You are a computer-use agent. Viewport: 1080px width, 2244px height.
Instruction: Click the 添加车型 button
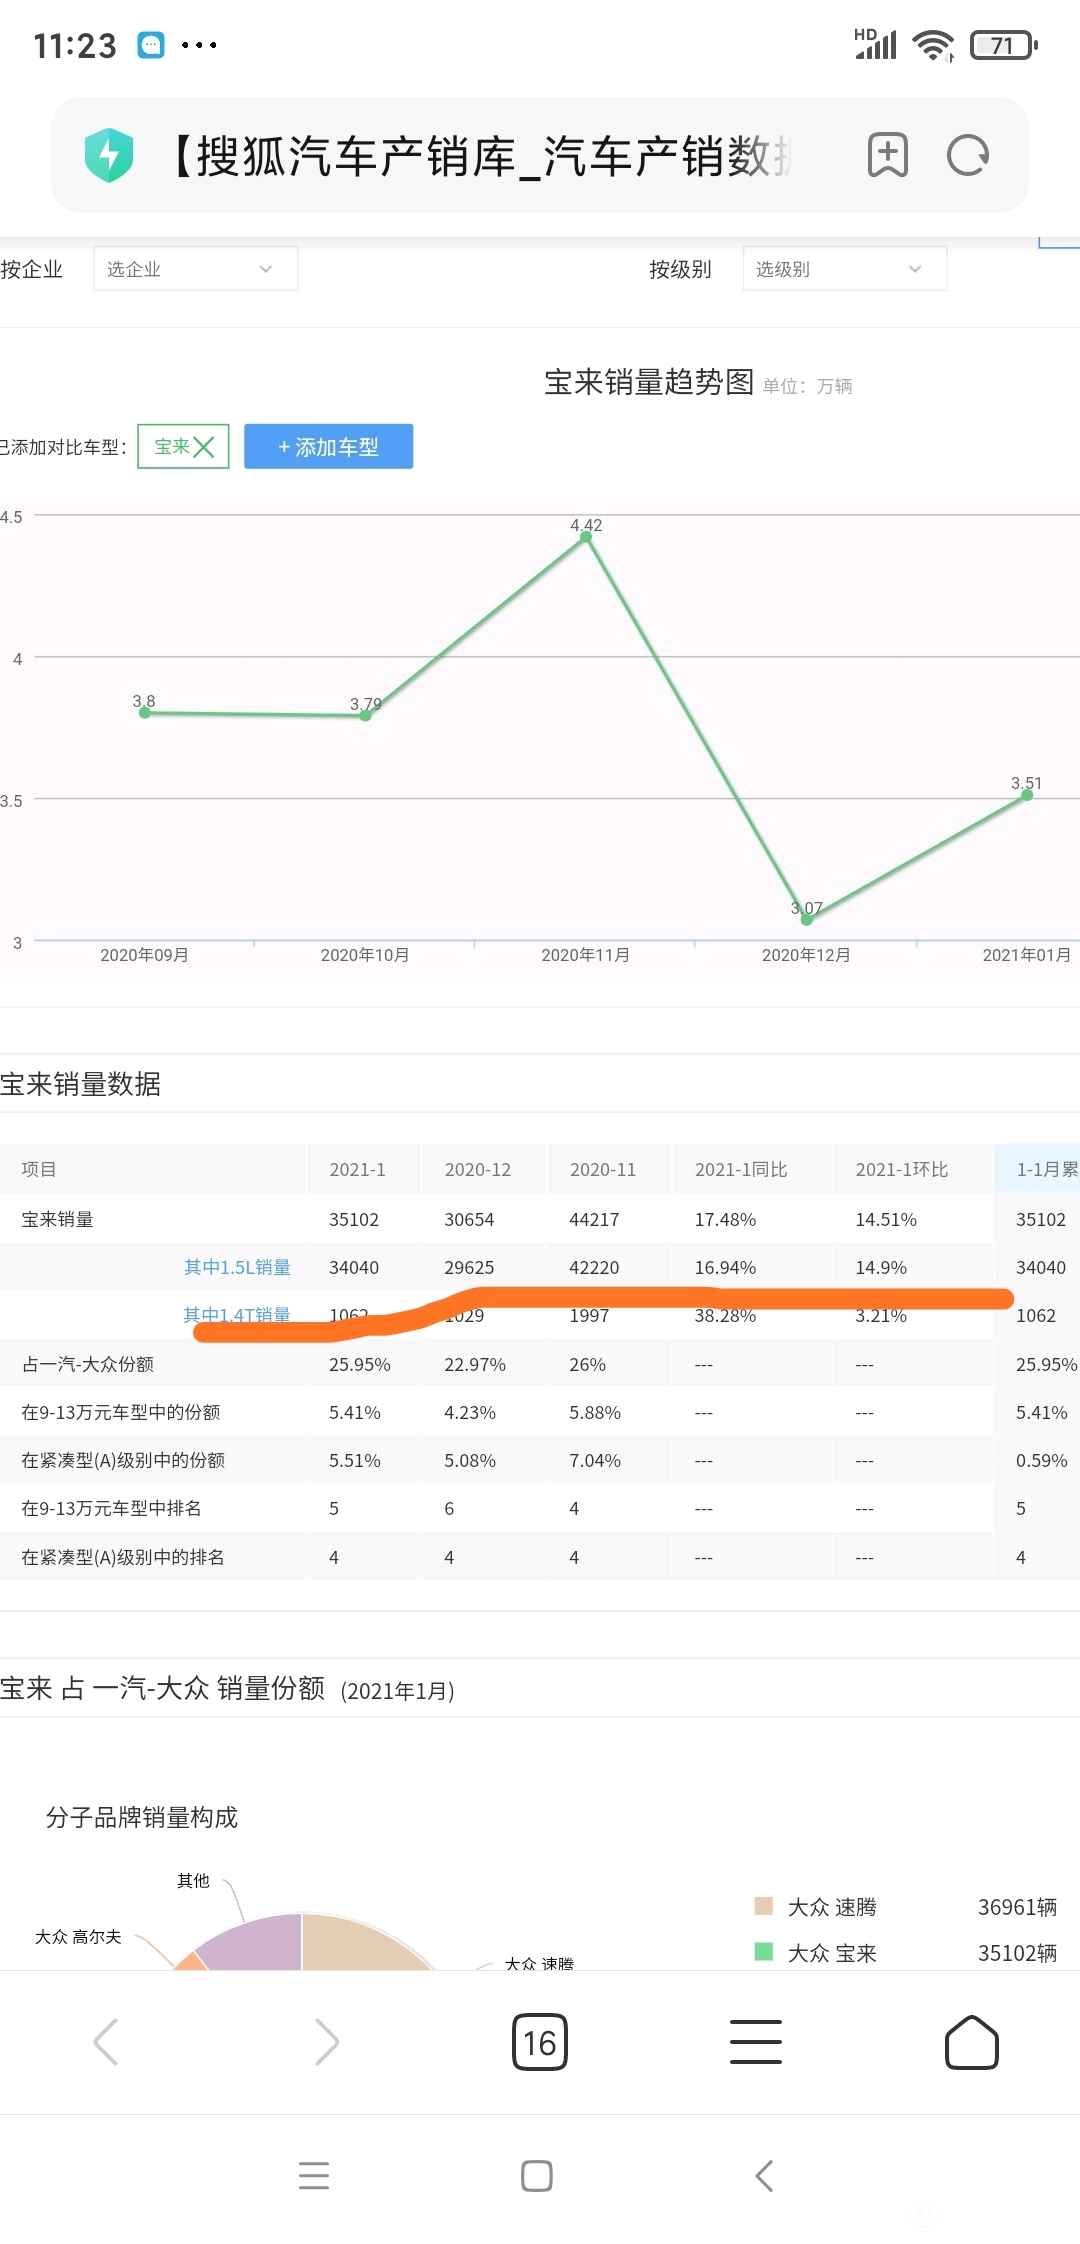[329, 447]
